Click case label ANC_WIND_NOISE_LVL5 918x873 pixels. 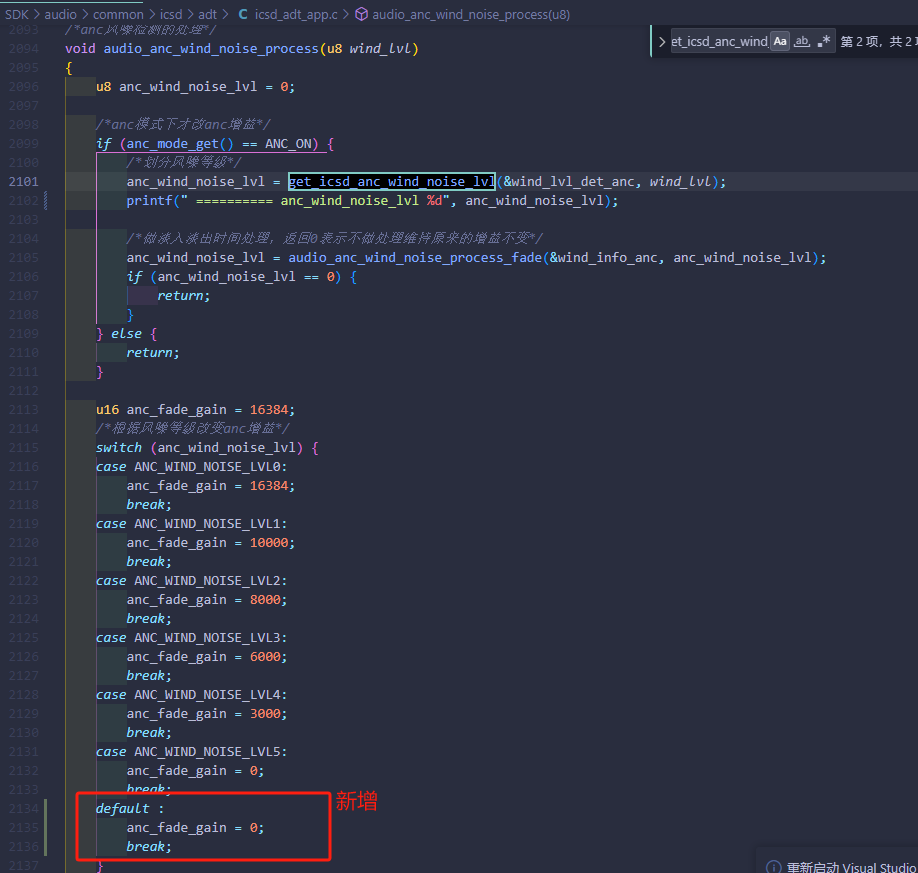(207, 752)
